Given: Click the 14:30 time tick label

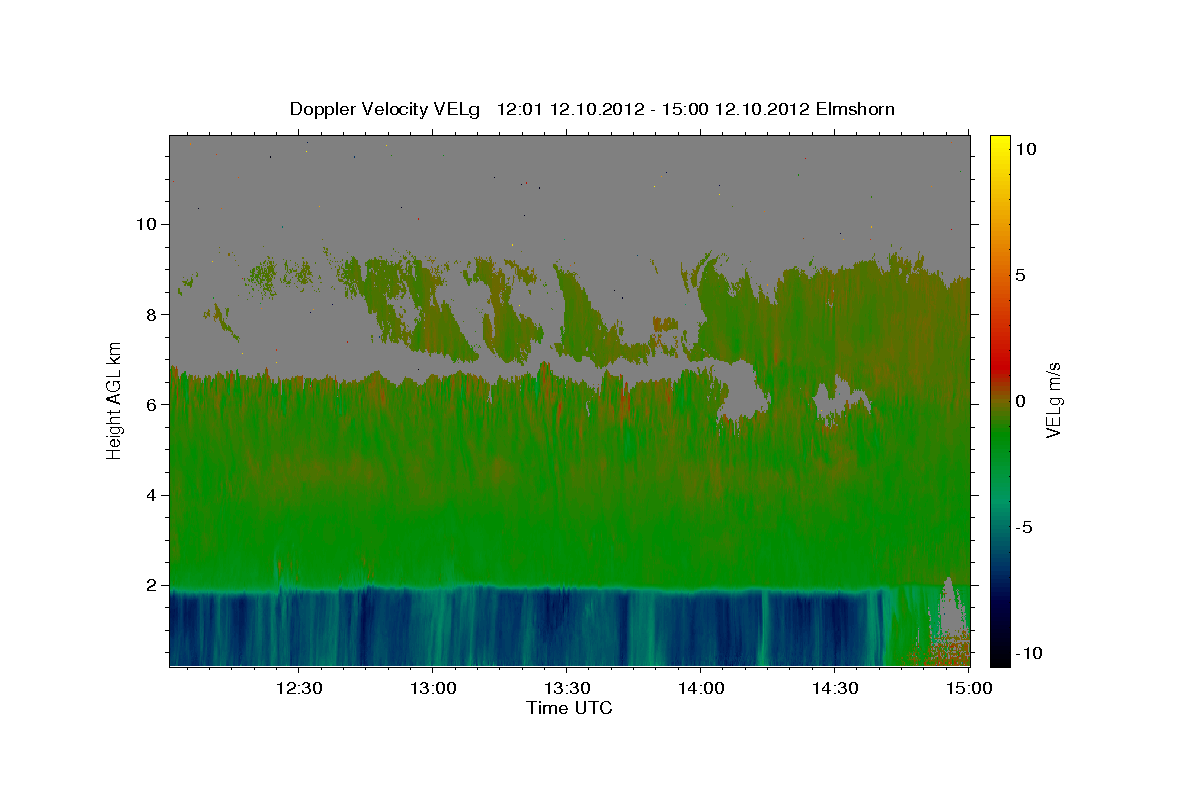Looking at the screenshot, I should coord(835,688).
